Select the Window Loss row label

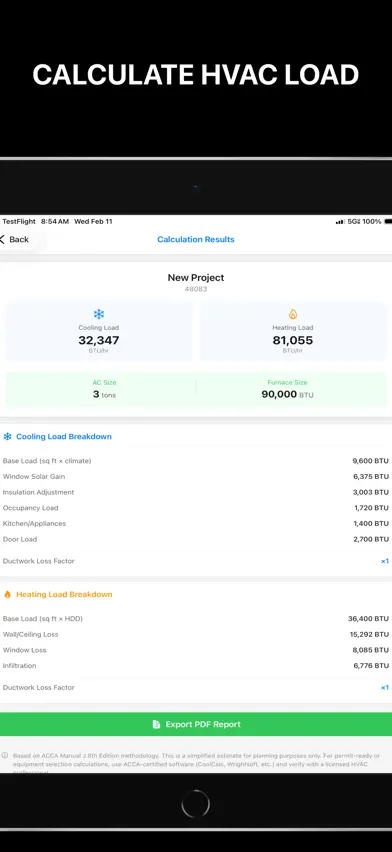tap(24, 650)
